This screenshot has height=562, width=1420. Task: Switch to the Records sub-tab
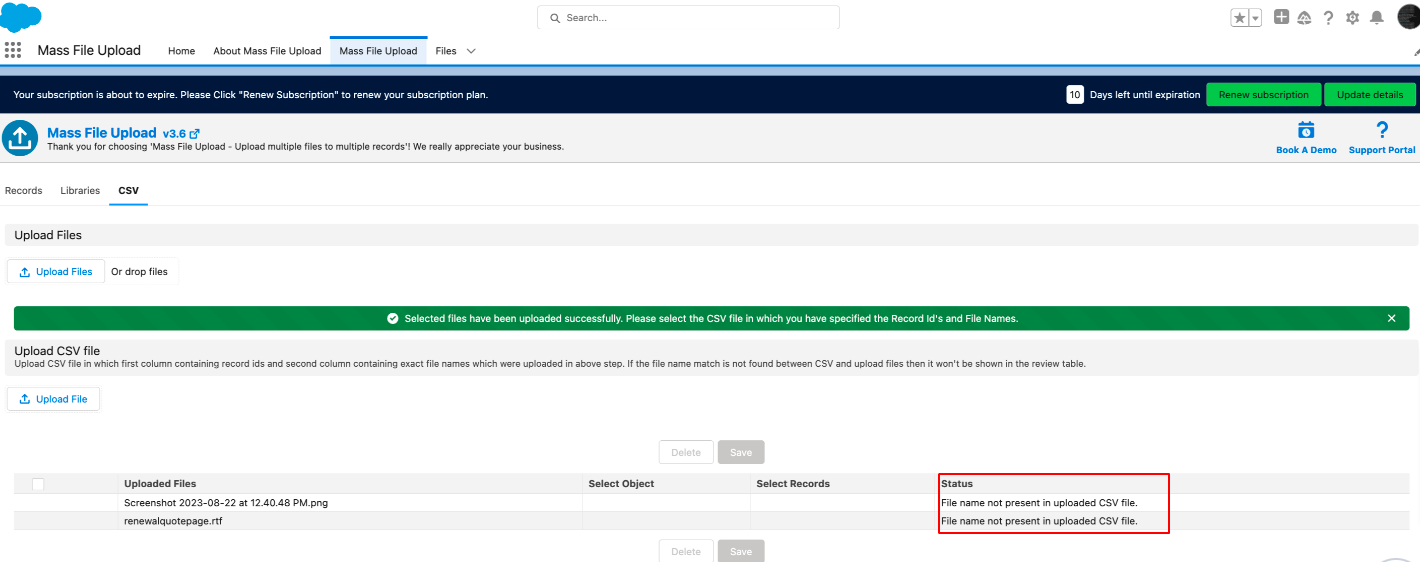[24, 190]
